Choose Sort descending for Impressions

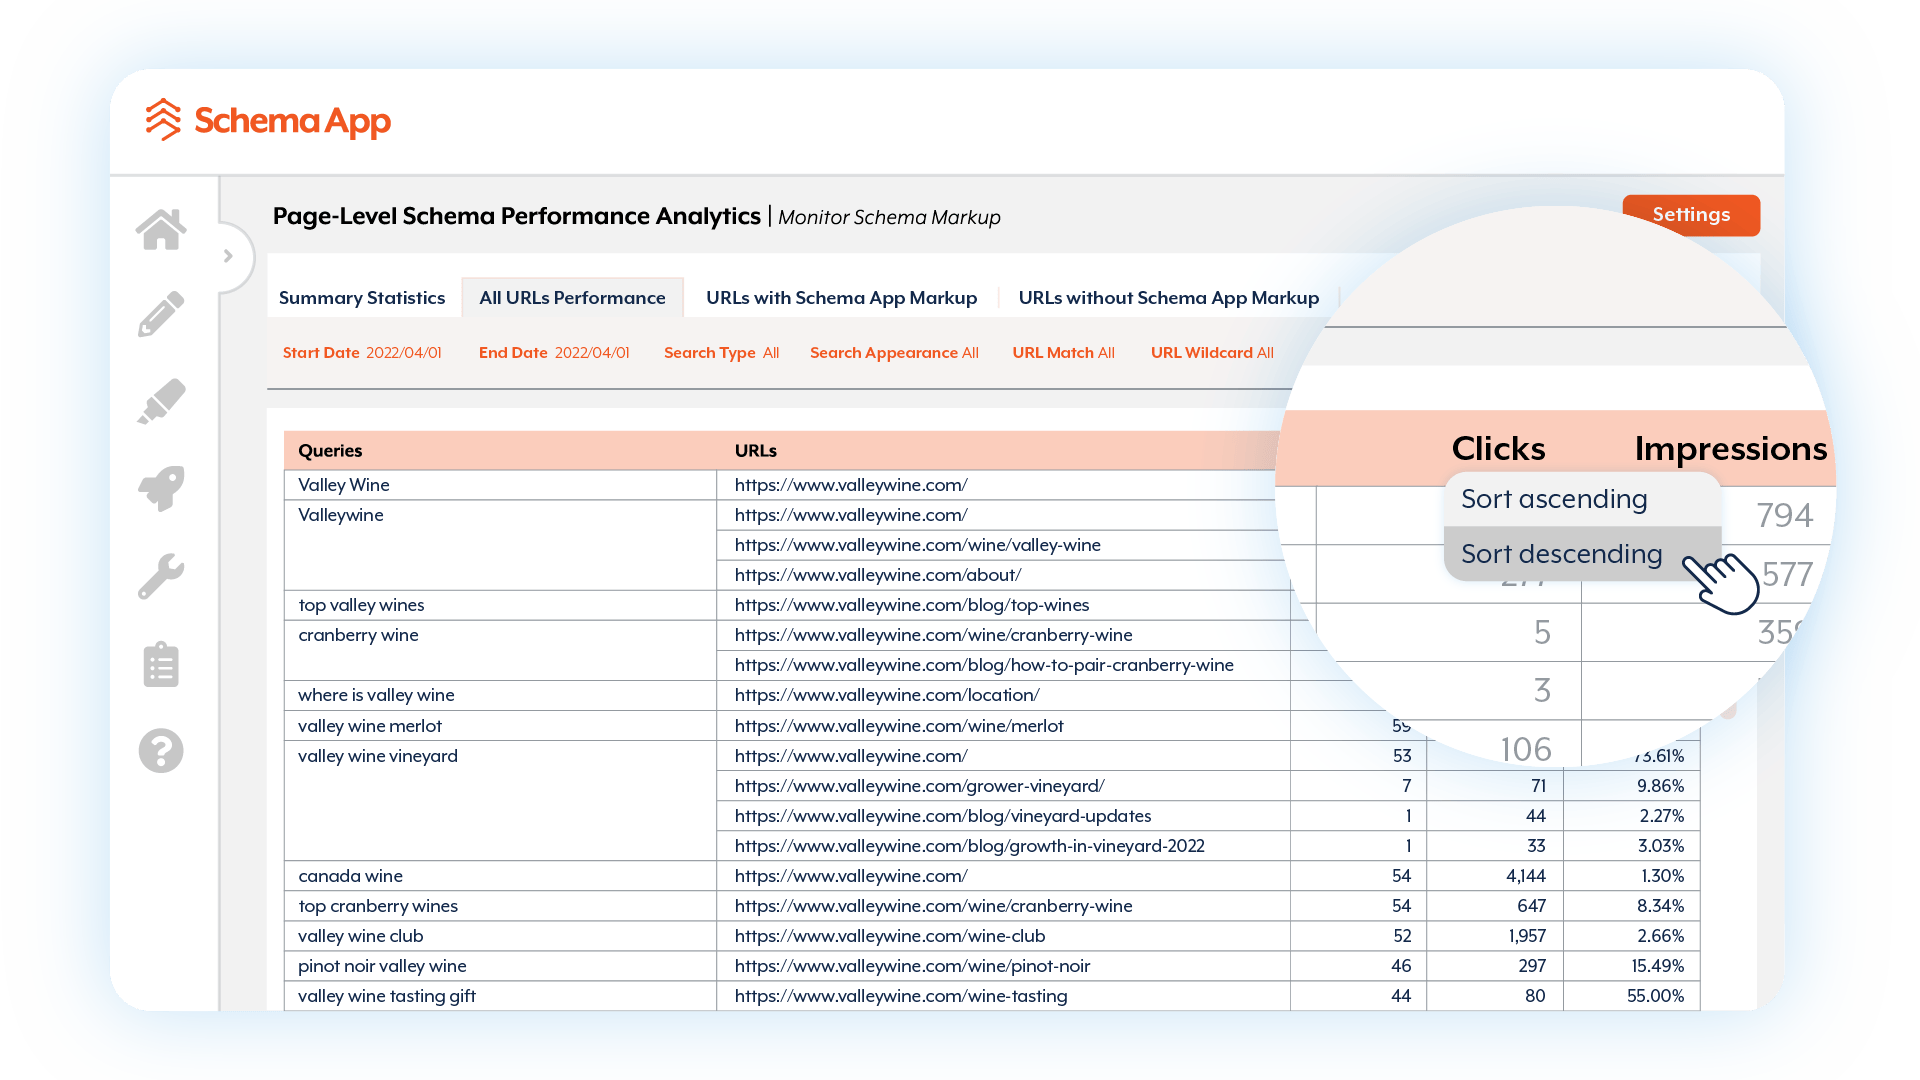[1560, 553]
